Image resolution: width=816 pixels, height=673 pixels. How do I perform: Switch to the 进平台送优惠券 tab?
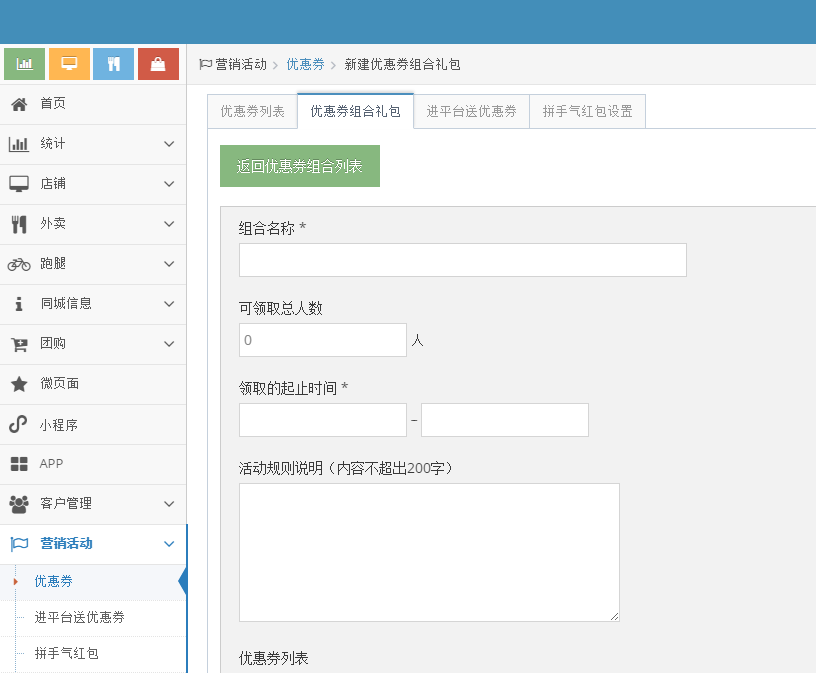click(469, 111)
